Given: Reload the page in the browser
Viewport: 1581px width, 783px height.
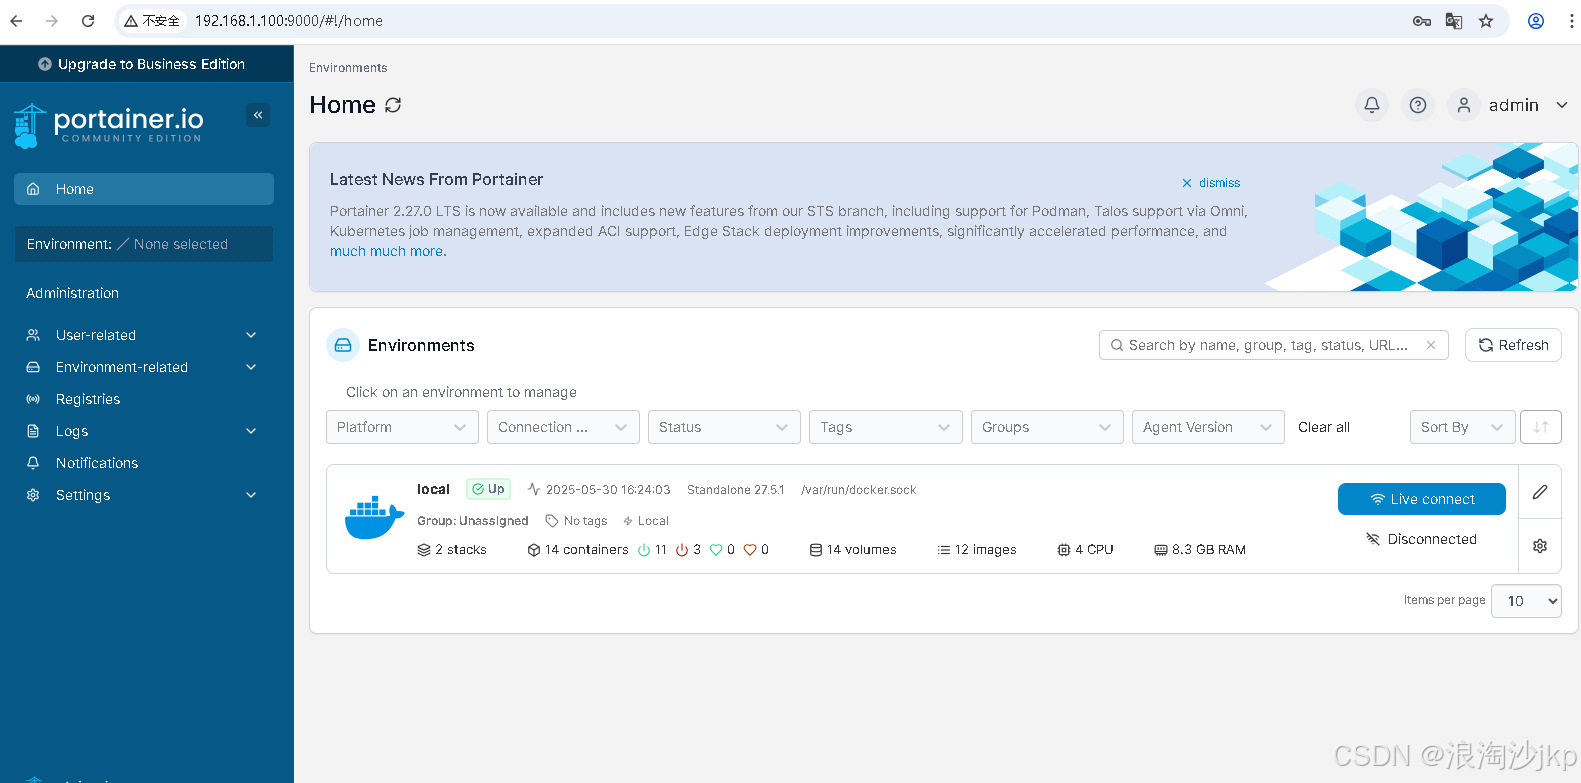Looking at the screenshot, I should pos(88,21).
